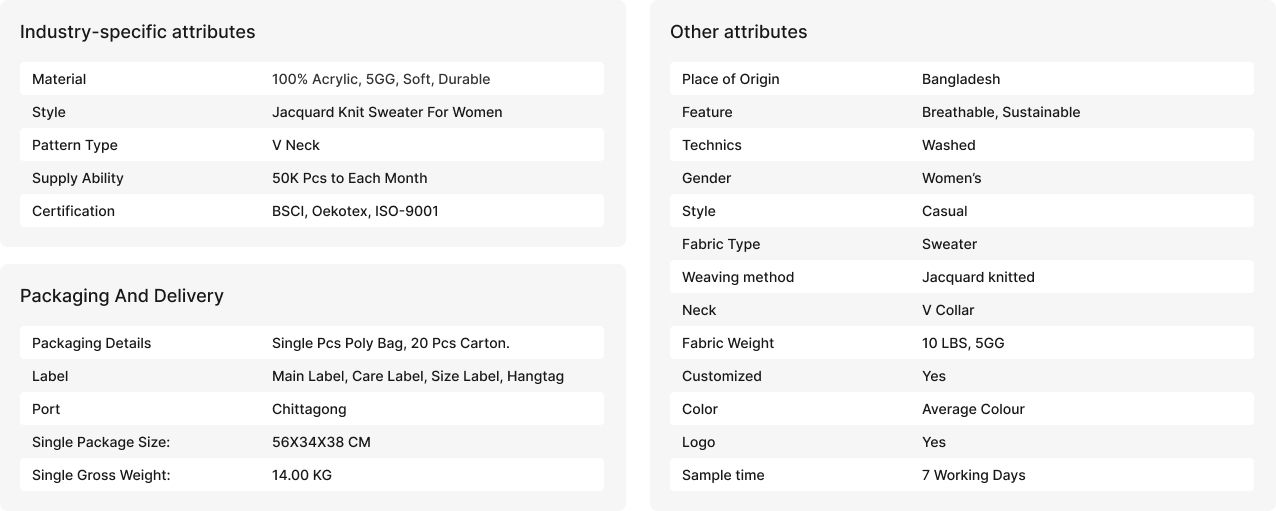Click the Technics Washed value
Screen dimensions: 1276x511
948,145
